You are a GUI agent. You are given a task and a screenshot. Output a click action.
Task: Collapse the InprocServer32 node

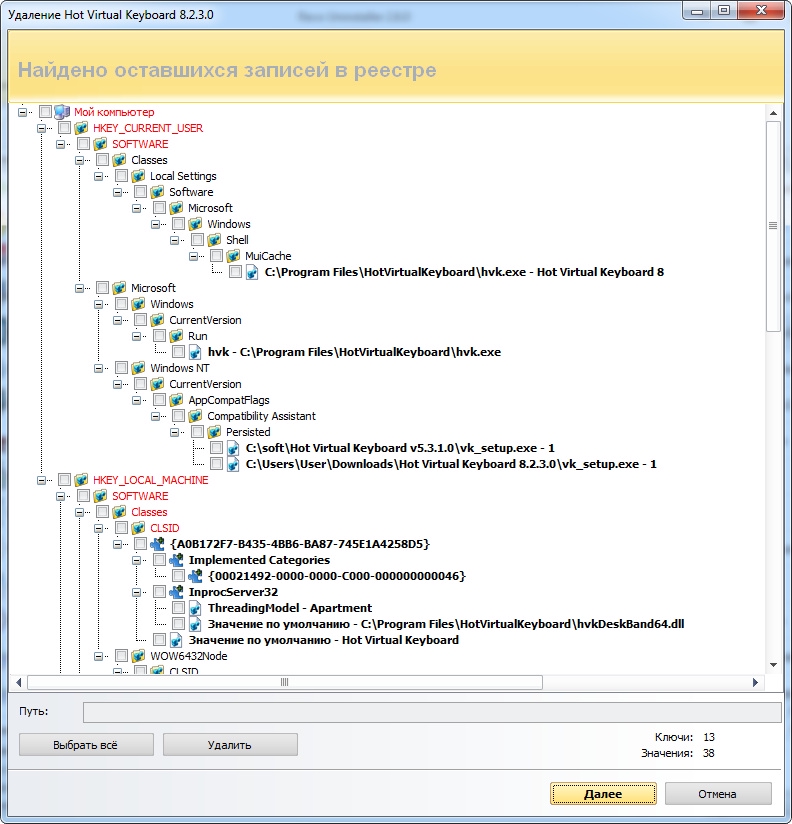[137, 592]
